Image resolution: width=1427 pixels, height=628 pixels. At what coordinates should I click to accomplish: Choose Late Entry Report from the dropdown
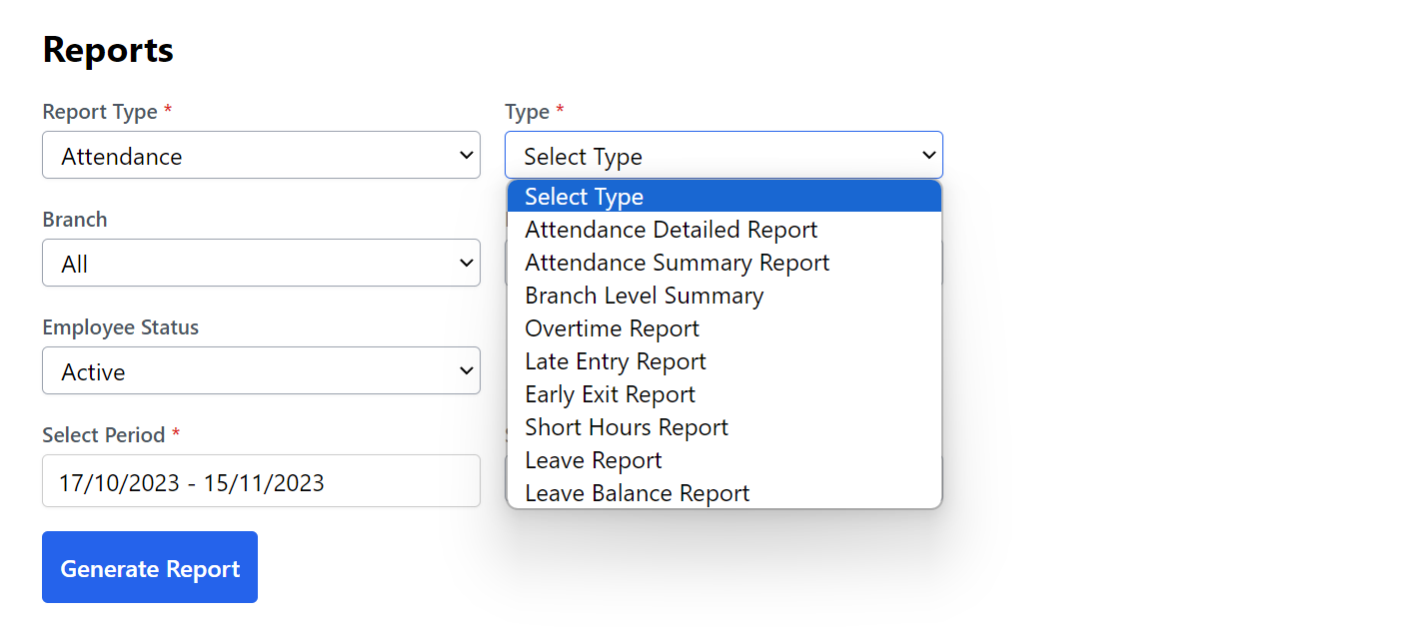point(614,361)
